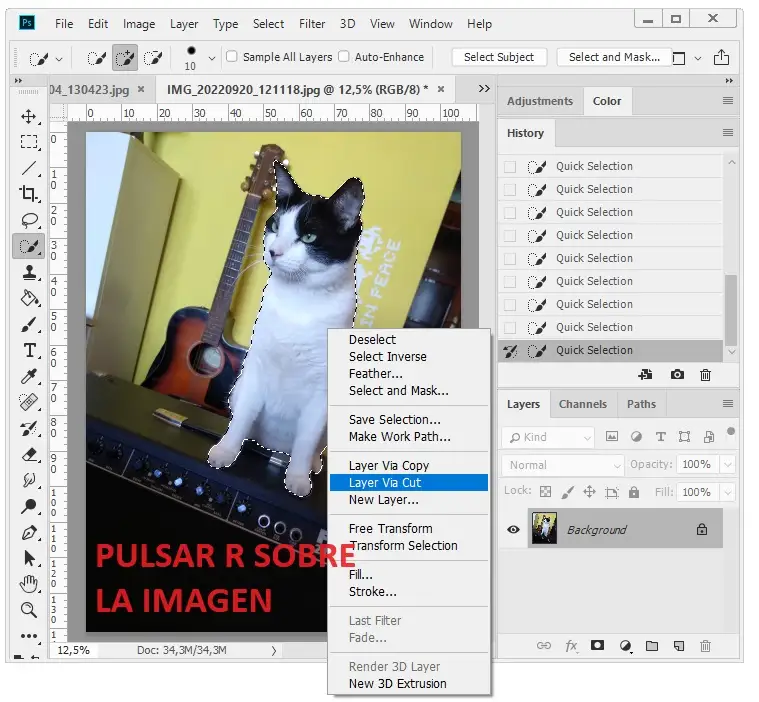Open the tool preset picker dropdown

59,59
